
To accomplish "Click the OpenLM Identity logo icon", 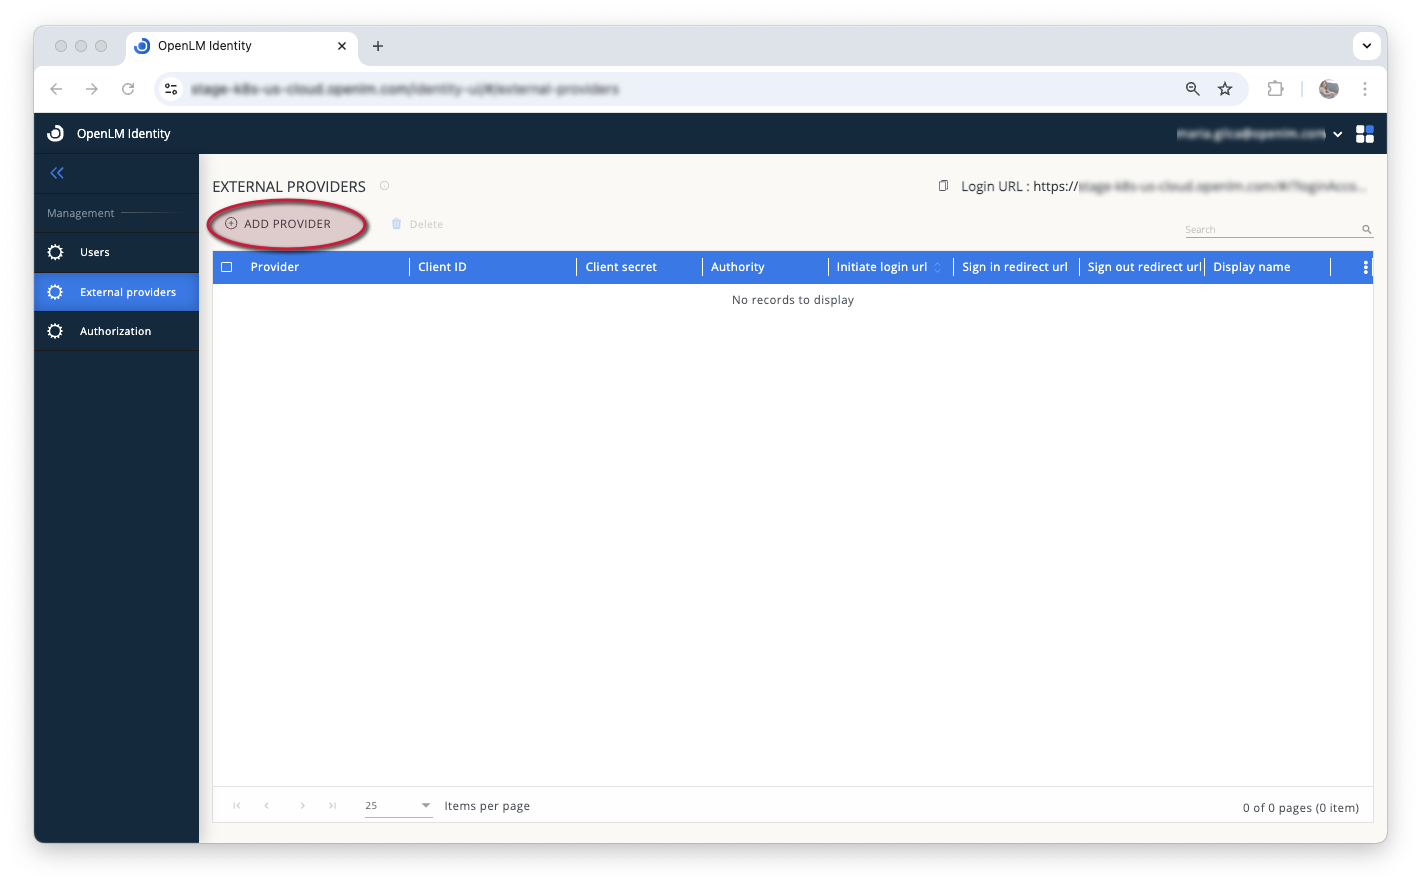I will point(55,133).
